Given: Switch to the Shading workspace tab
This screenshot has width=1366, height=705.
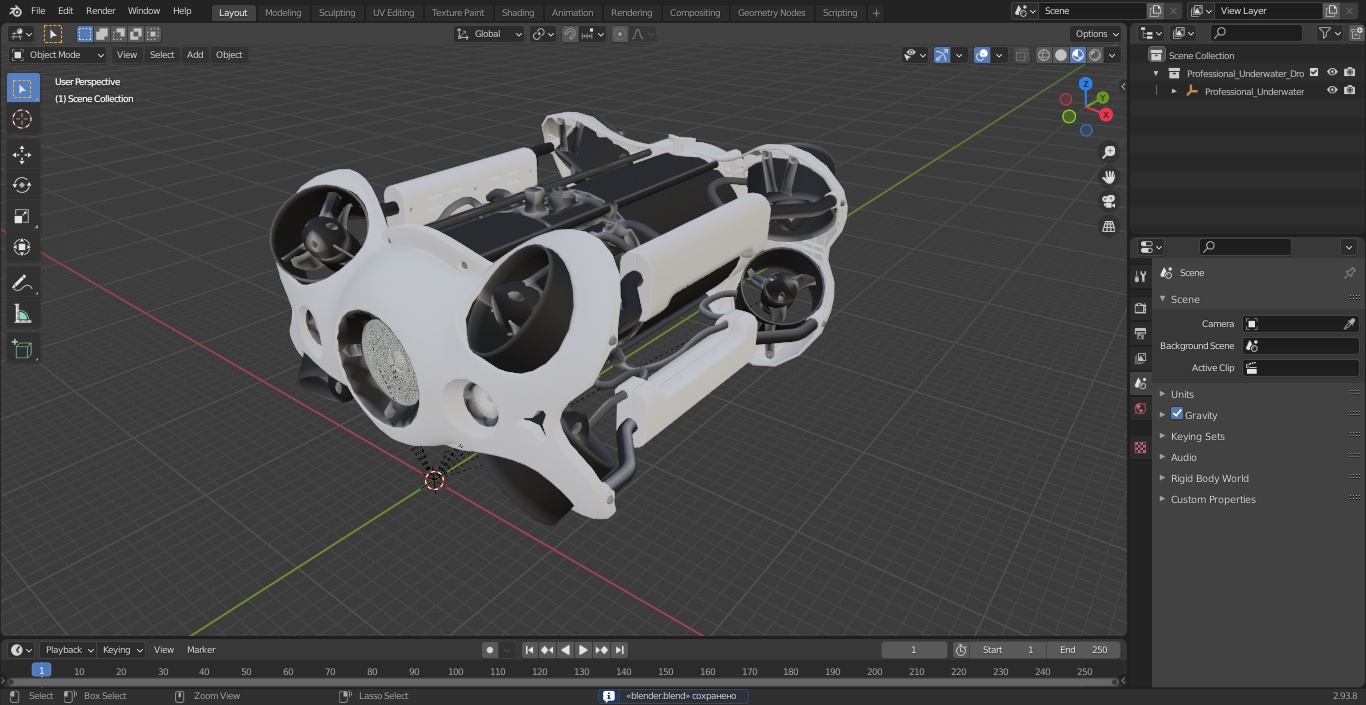Looking at the screenshot, I should coord(518,12).
